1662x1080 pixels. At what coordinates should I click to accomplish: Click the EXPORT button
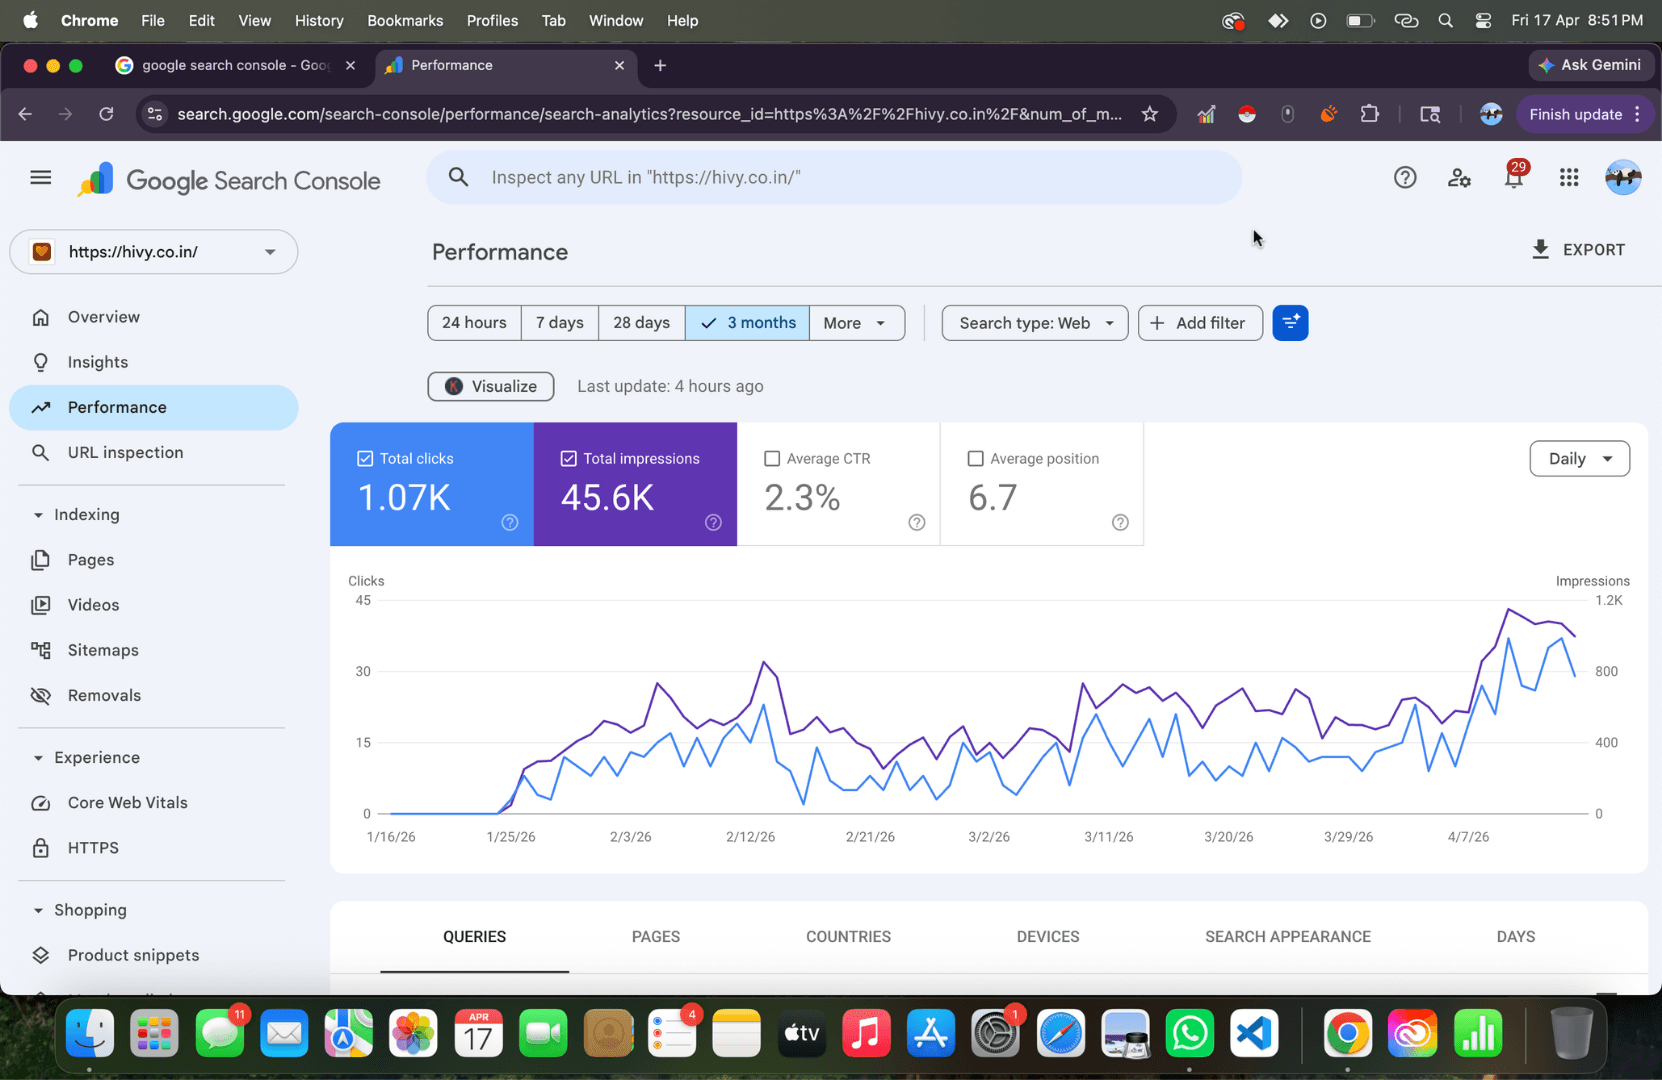[1578, 250]
